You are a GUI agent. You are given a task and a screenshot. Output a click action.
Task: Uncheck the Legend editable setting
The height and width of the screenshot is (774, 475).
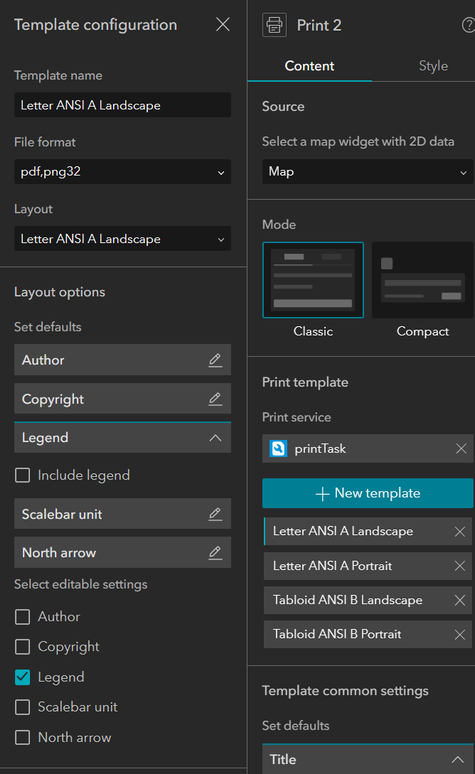click(x=22, y=677)
